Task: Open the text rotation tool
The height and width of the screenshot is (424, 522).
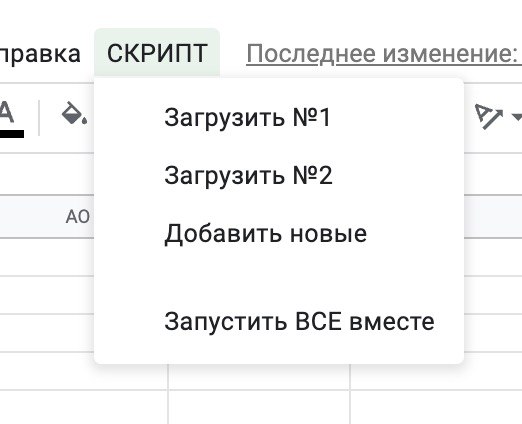Action: pyautogui.click(x=489, y=116)
